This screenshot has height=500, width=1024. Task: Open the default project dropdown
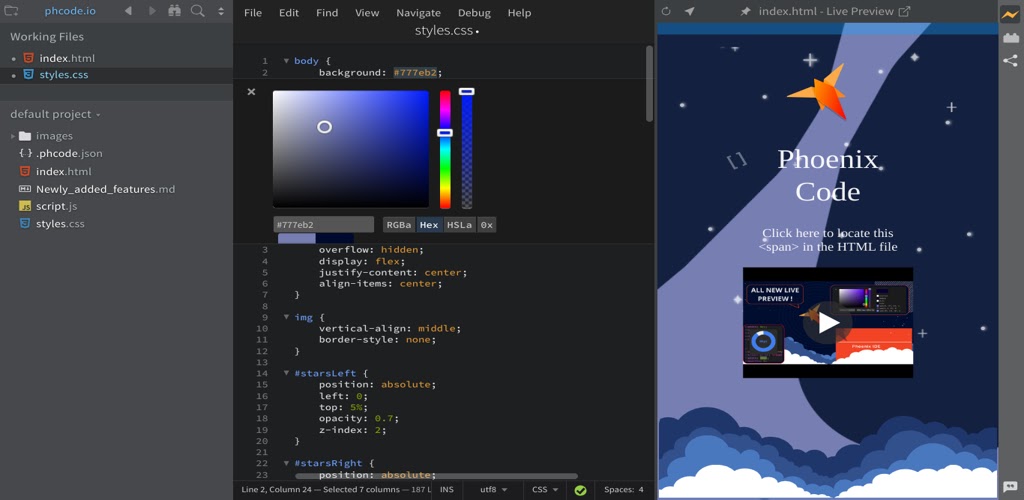55,114
